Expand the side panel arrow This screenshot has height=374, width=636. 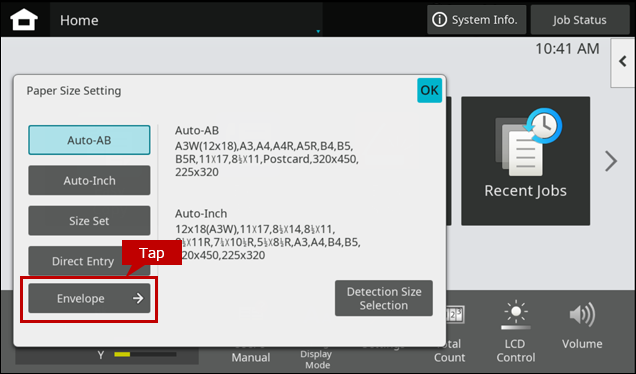[x=623, y=62]
